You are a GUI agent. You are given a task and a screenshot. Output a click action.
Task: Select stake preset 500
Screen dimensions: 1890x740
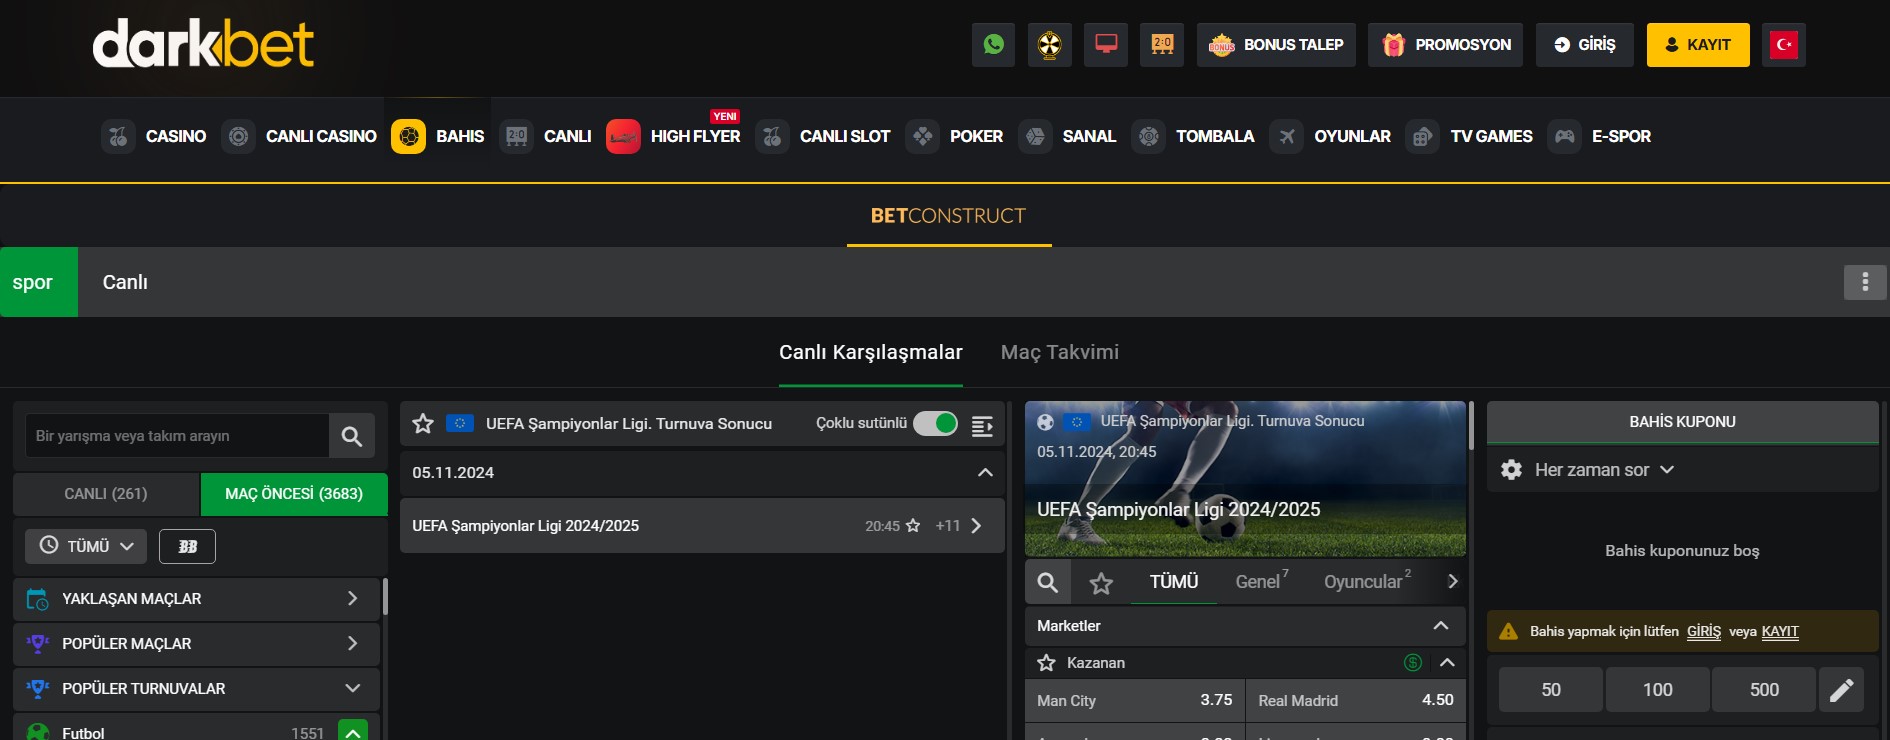tap(1764, 690)
